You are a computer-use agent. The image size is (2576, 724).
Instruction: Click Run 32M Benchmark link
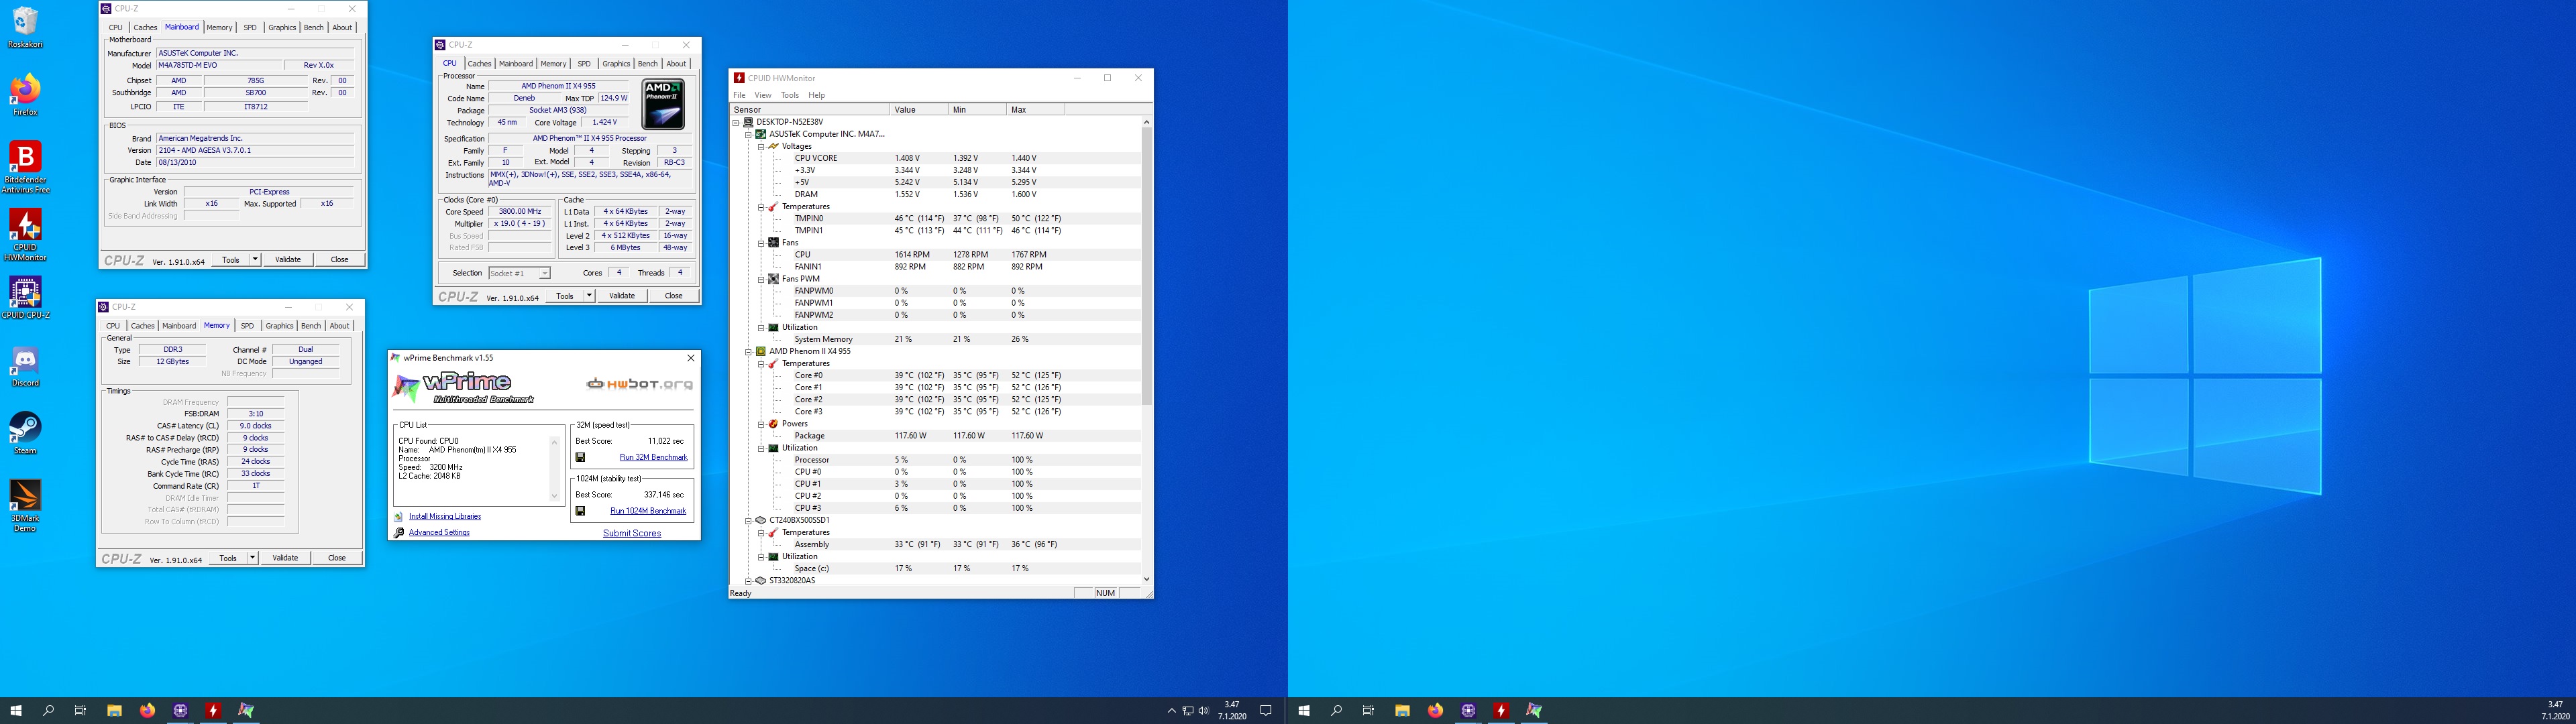653,457
